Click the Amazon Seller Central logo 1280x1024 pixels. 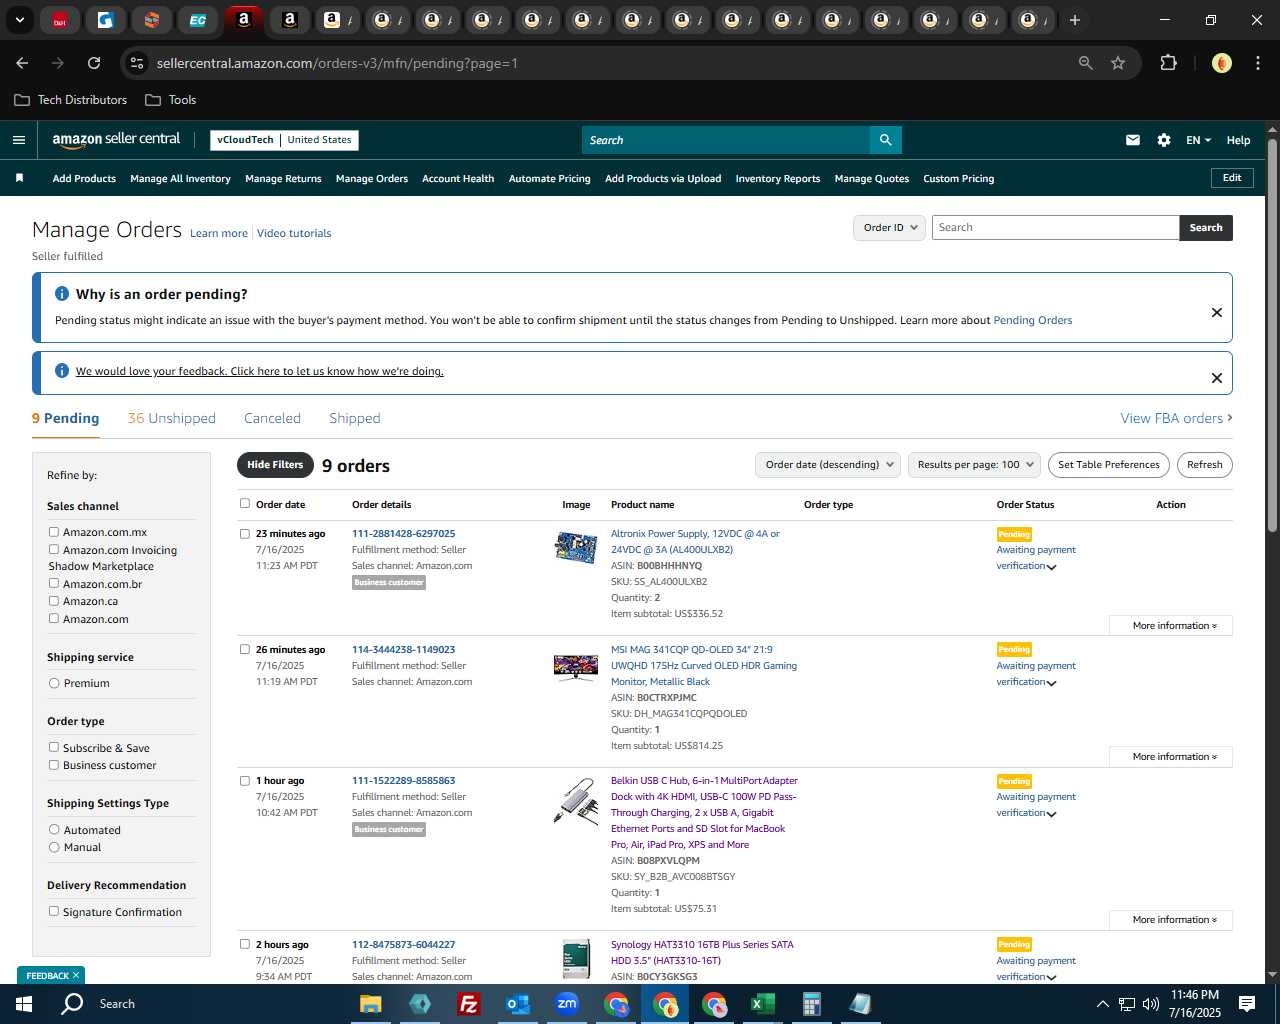pyautogui.click(x=116, y=140)
